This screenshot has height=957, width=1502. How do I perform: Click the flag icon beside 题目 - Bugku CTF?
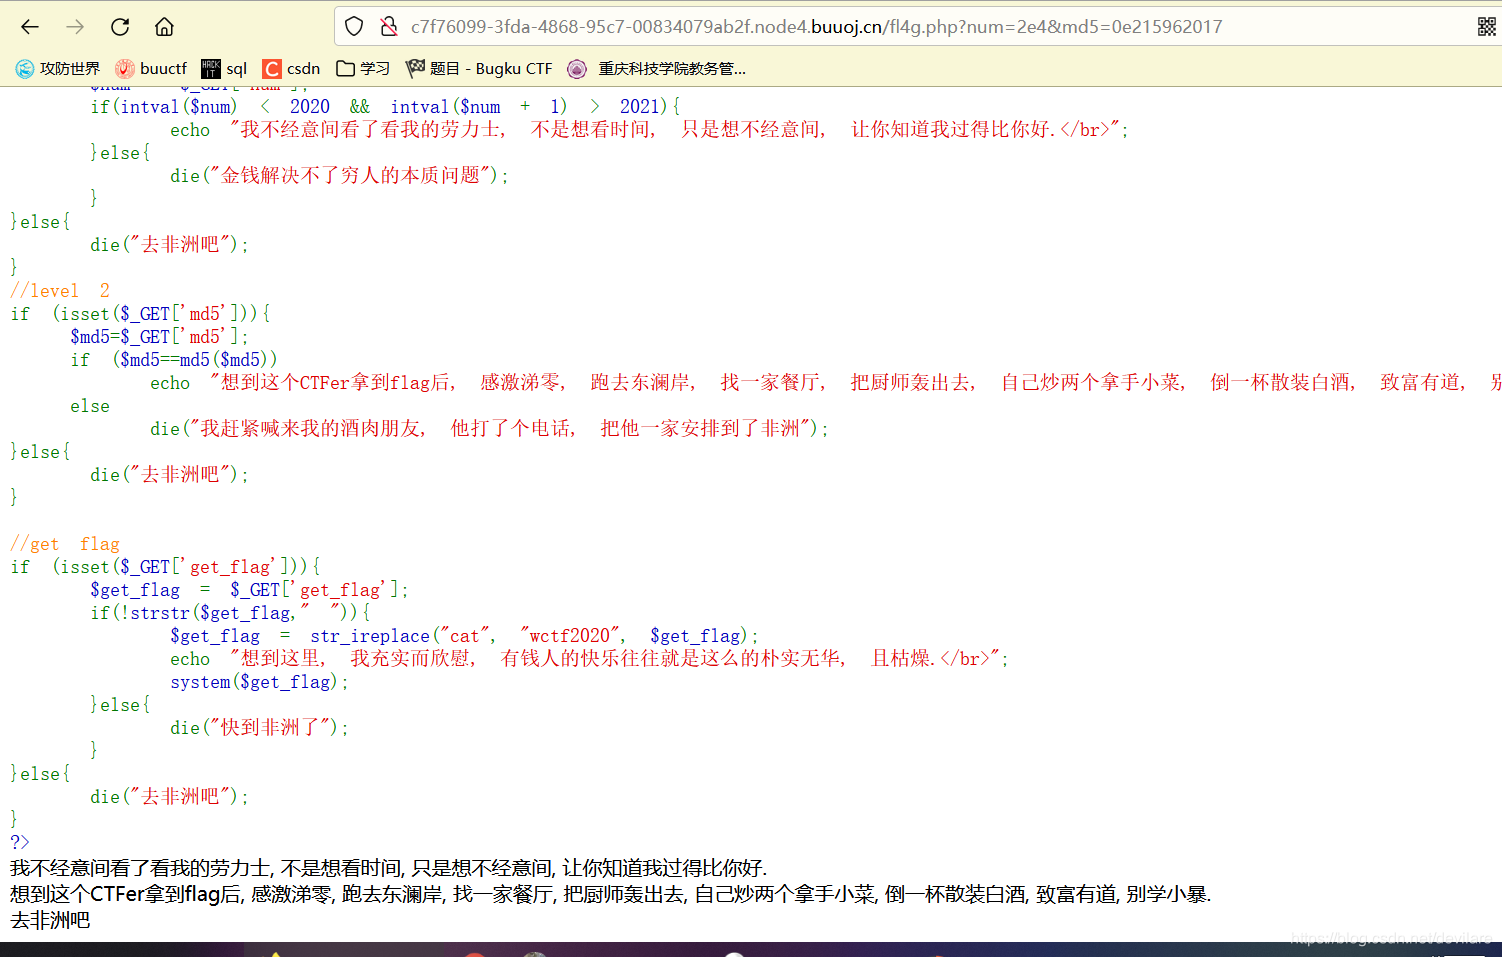click(x=414, y=68)
